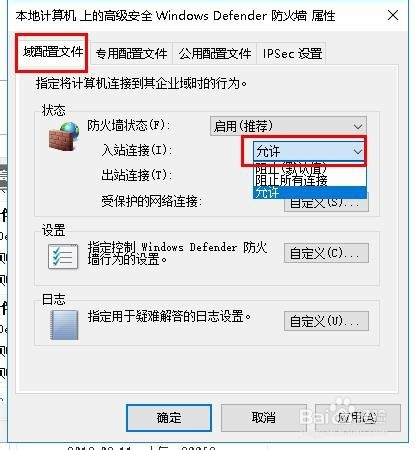
Task: Expand the 入站连接 combo box
Action: click(x=309, y=152)
